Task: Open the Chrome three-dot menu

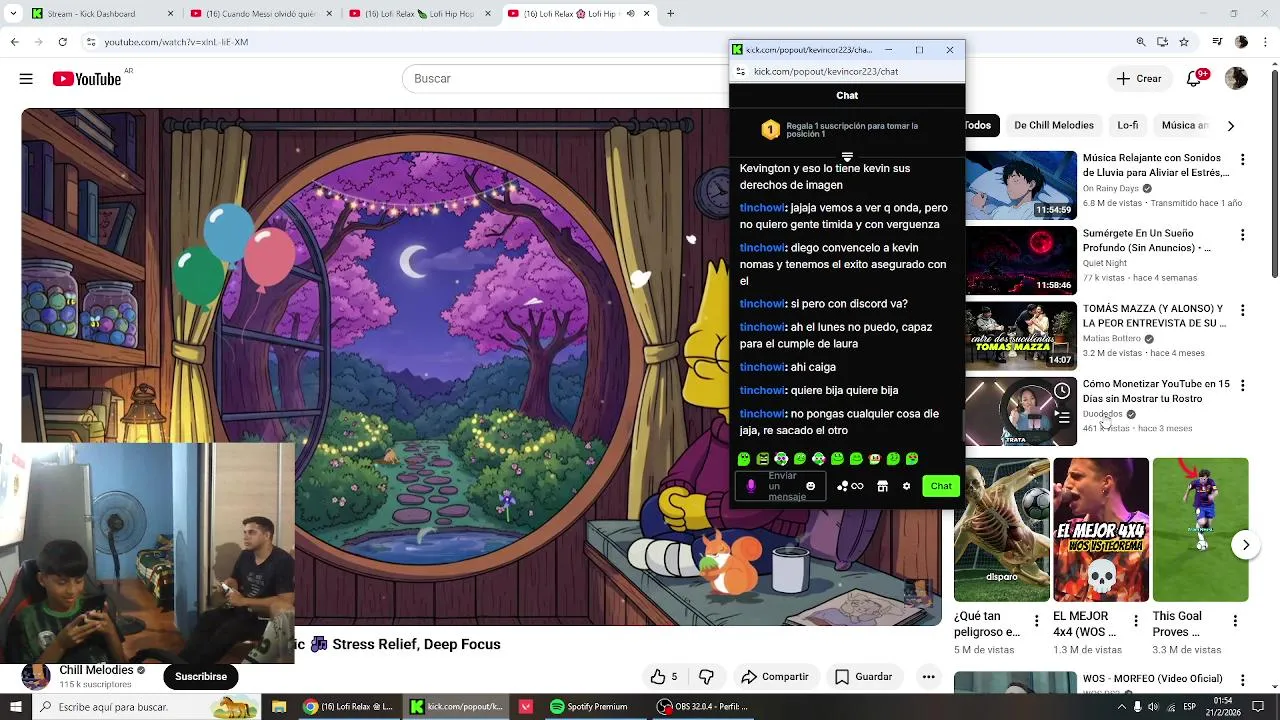Action: (x=1266, y=42)
